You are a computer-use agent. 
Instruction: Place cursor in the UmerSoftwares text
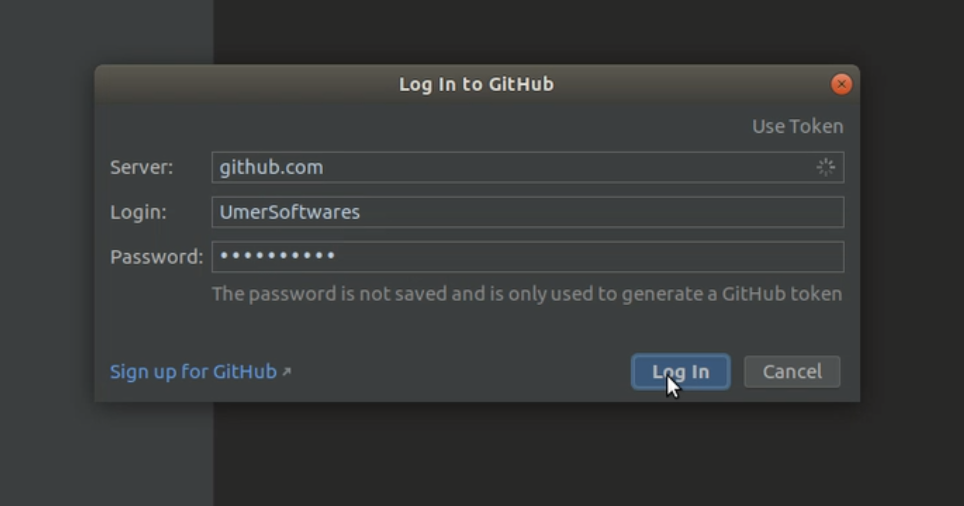tap(290, 212)
